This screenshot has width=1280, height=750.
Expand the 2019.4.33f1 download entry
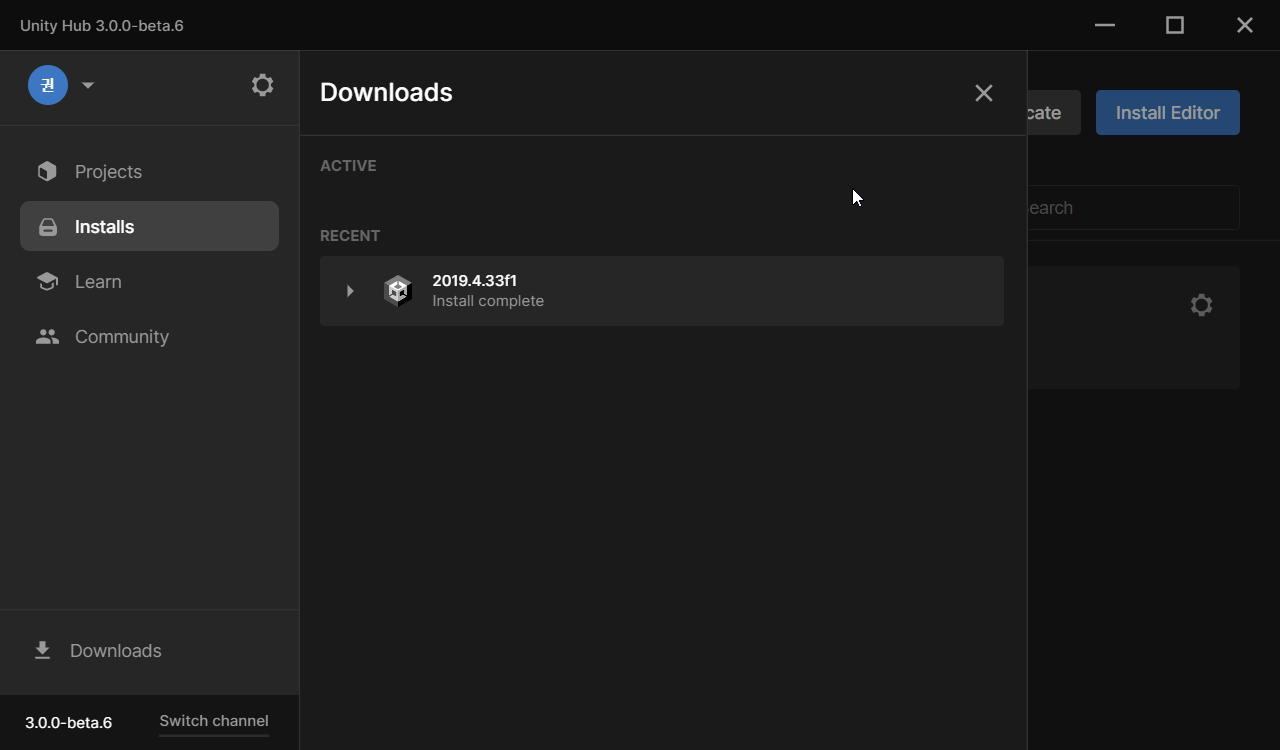pyautogui.click(x=350, y=291)
